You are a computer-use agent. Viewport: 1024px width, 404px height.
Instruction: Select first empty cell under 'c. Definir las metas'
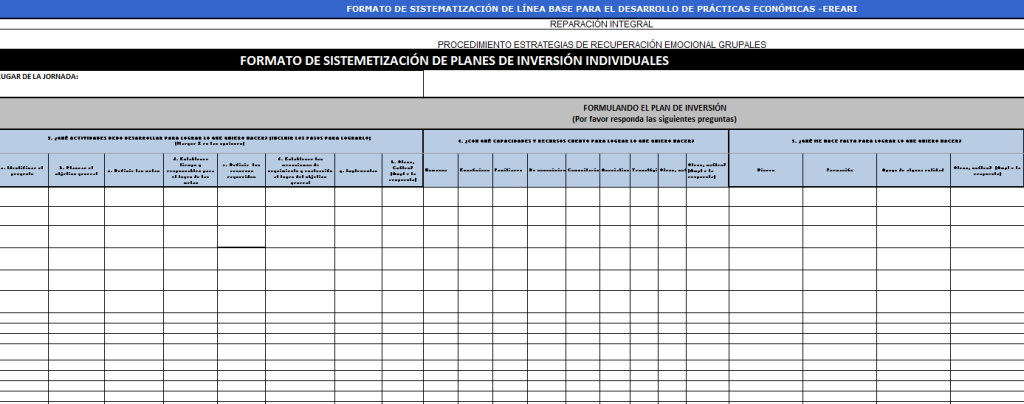pos(134,197)
